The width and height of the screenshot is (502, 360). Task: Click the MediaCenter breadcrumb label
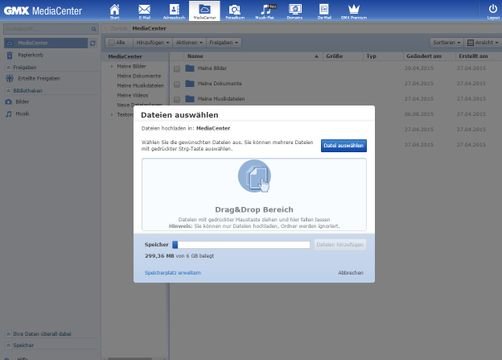149,28
